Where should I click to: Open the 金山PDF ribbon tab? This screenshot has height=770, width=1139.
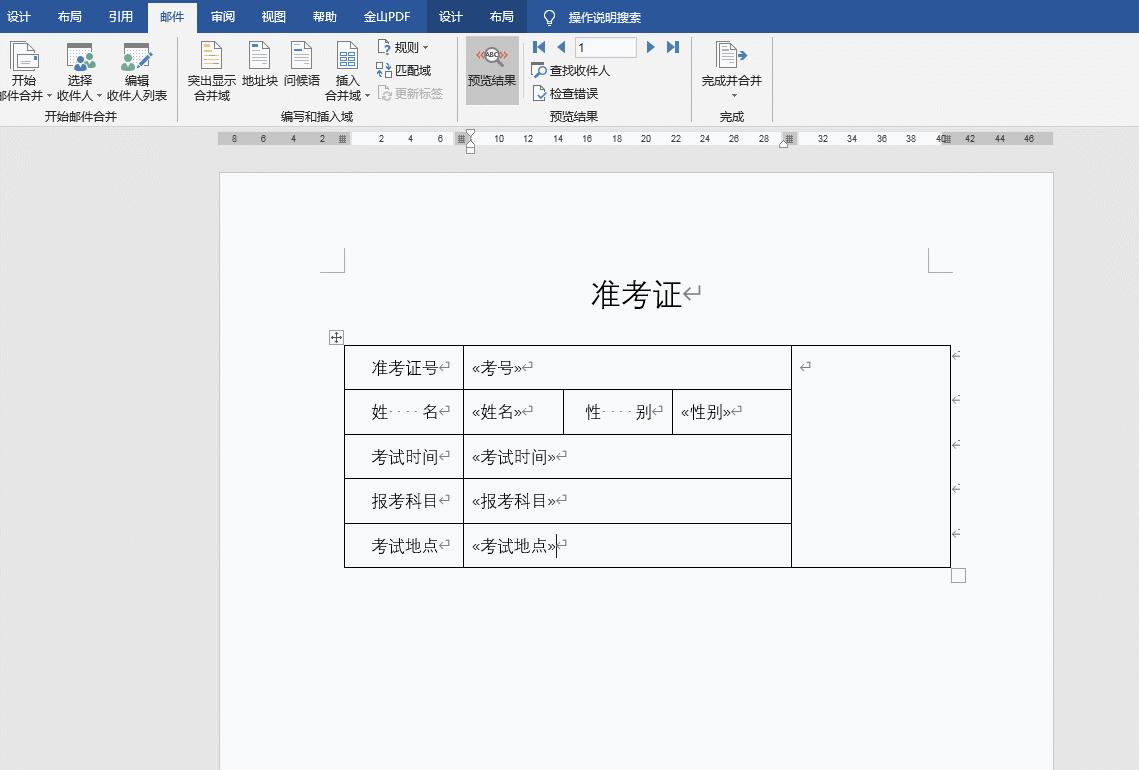pos(387,16)
